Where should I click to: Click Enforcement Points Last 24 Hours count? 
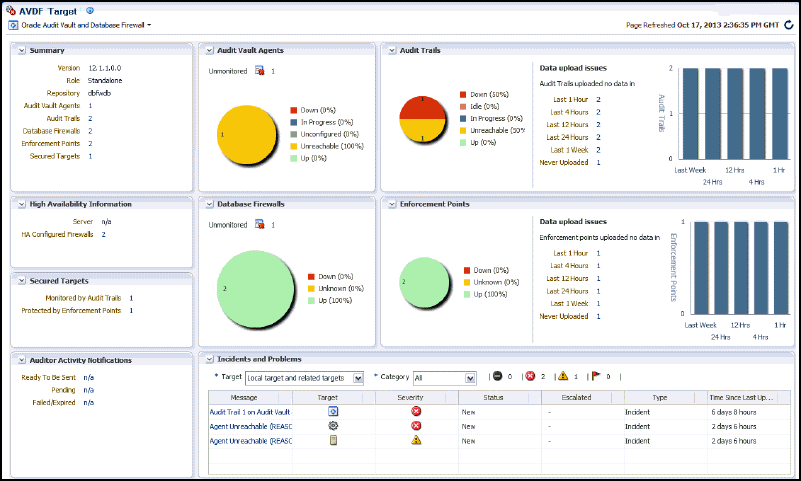click(598, 291)
